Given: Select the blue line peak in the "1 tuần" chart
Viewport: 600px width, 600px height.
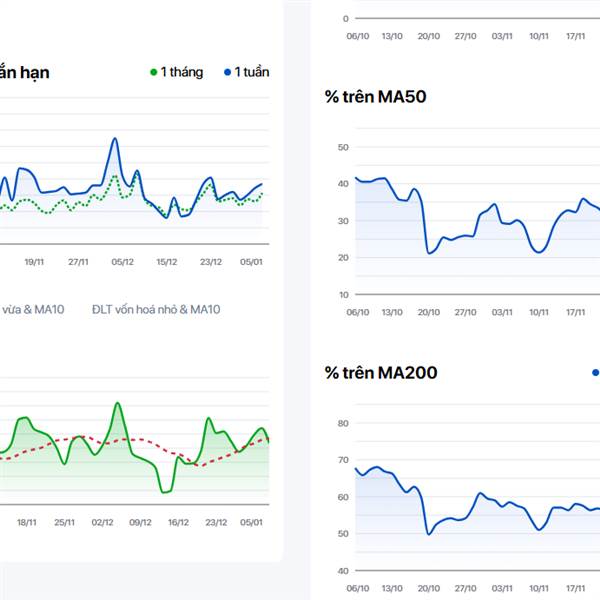Looking at the screenshot, I should pos(115,139).
